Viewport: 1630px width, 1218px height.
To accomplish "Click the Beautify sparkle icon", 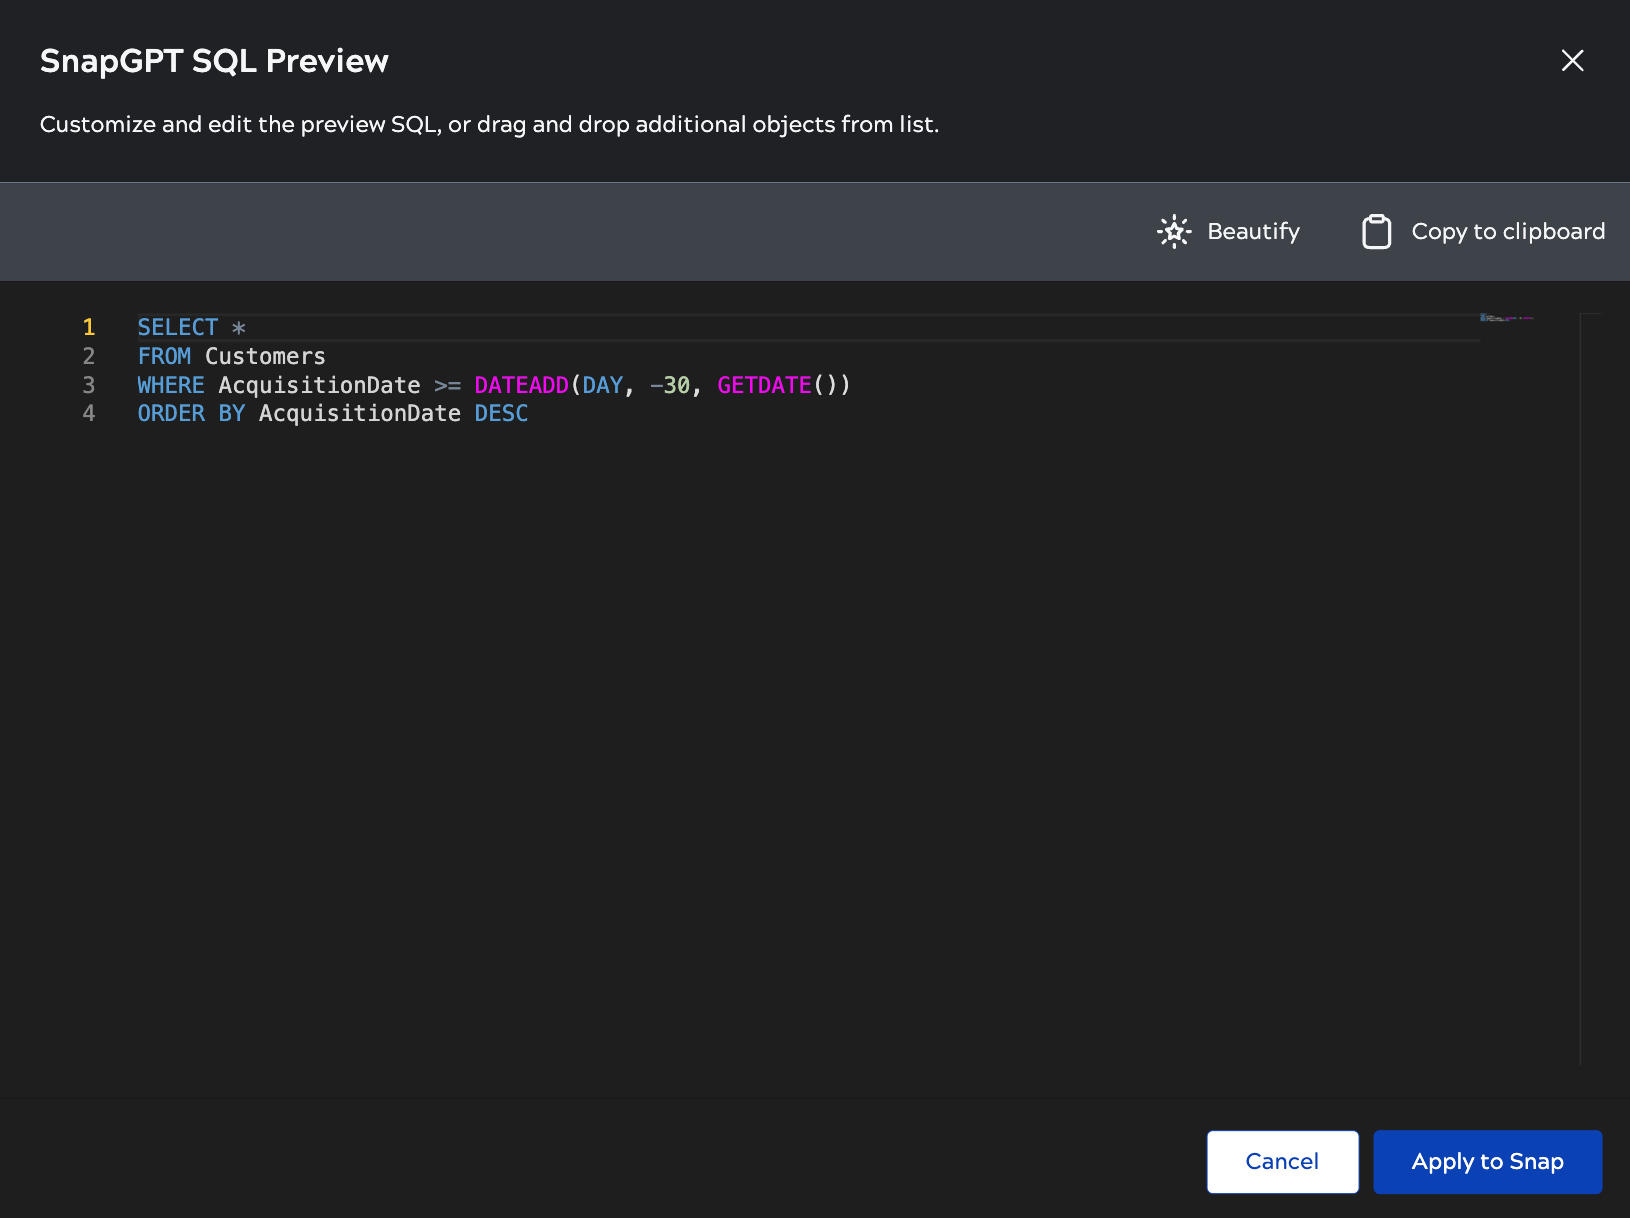I will (1174, 231).
